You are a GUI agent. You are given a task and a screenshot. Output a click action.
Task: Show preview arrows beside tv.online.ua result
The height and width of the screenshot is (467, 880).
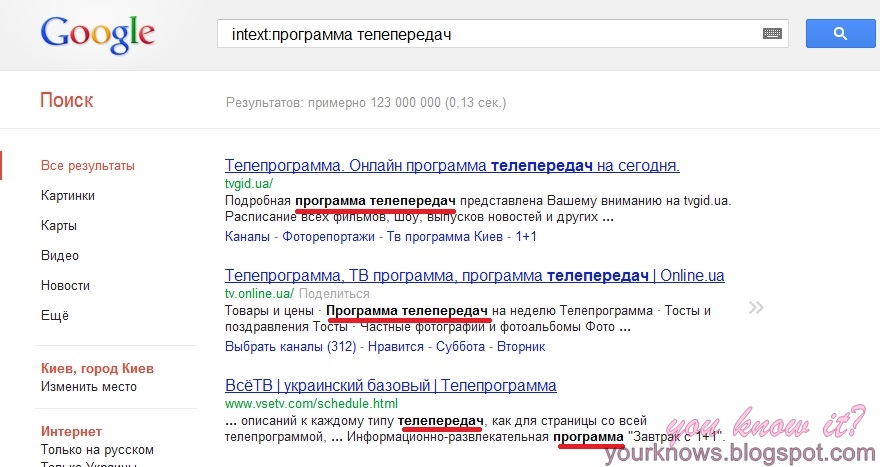point(756,308)
